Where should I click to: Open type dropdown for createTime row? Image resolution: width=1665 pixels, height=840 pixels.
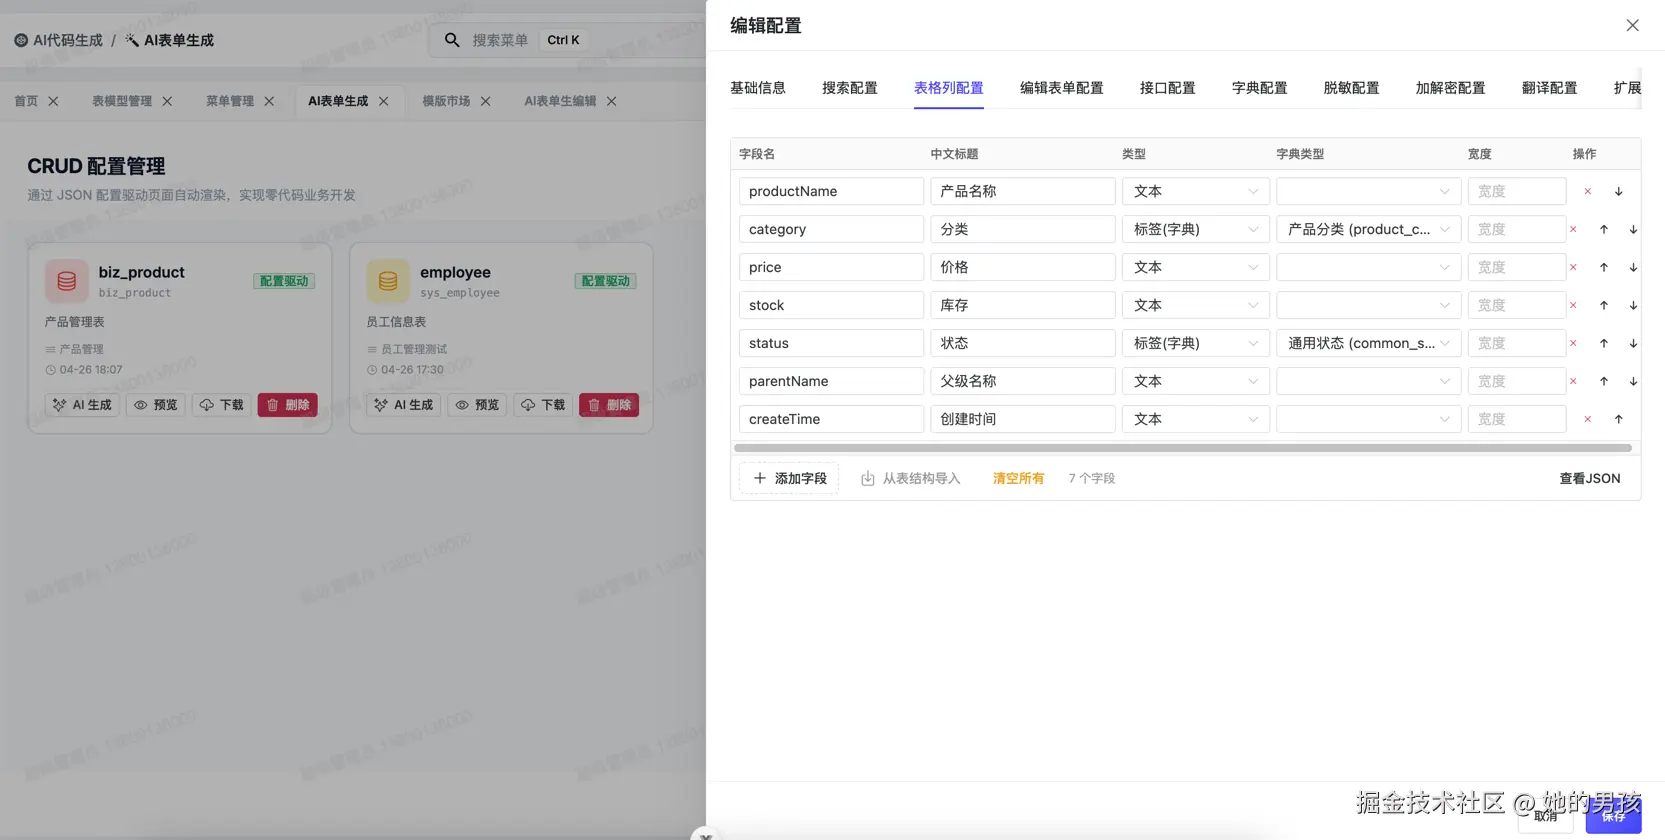pos(1195,419)
